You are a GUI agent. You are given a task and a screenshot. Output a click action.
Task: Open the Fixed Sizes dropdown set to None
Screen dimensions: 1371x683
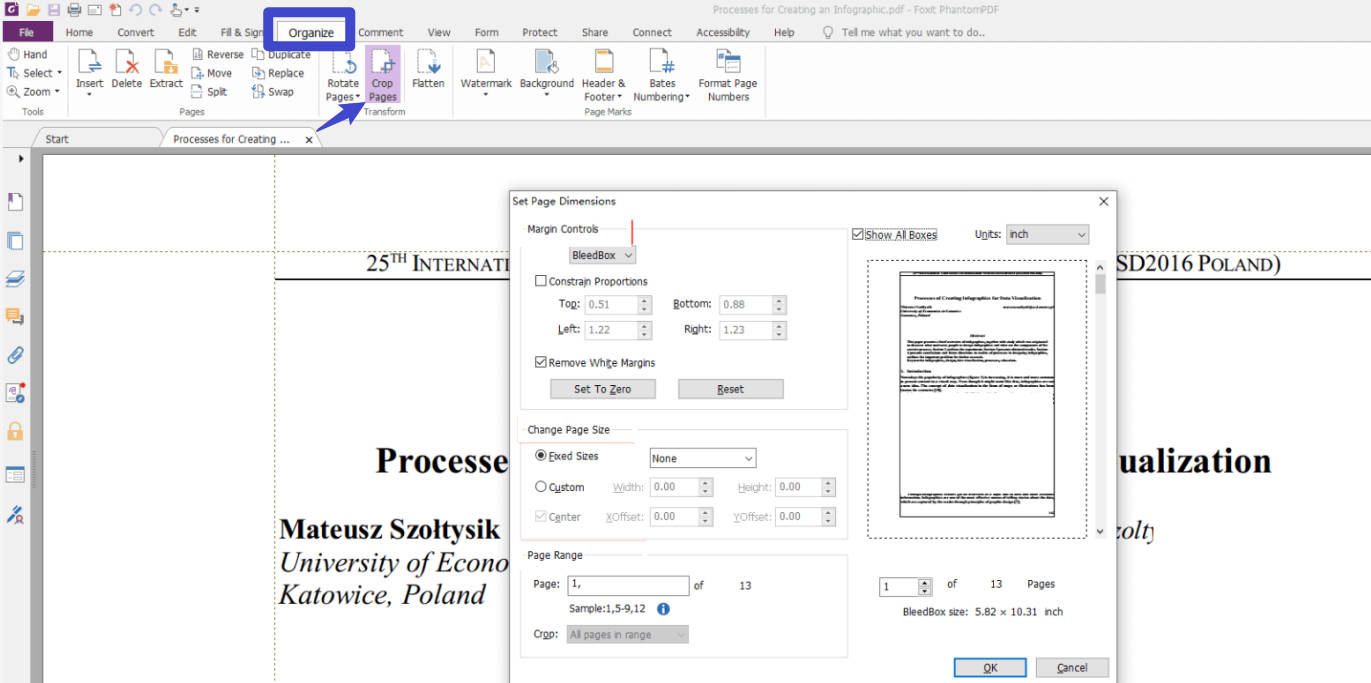[x=702, y=457]
